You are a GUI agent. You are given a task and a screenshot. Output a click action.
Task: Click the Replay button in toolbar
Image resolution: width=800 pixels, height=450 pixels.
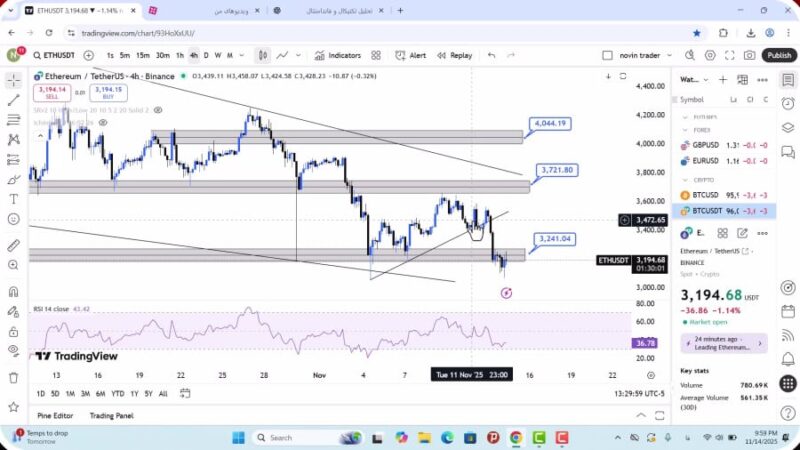[x=455, y=56]
